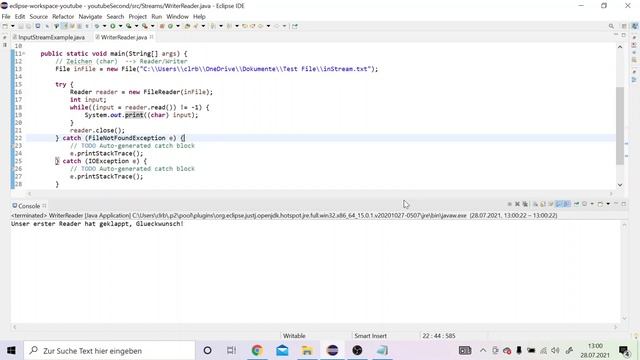Toggle show console on standard error
Image resolution: width=640 pixels, height=360 pixels.
(567, 204)
